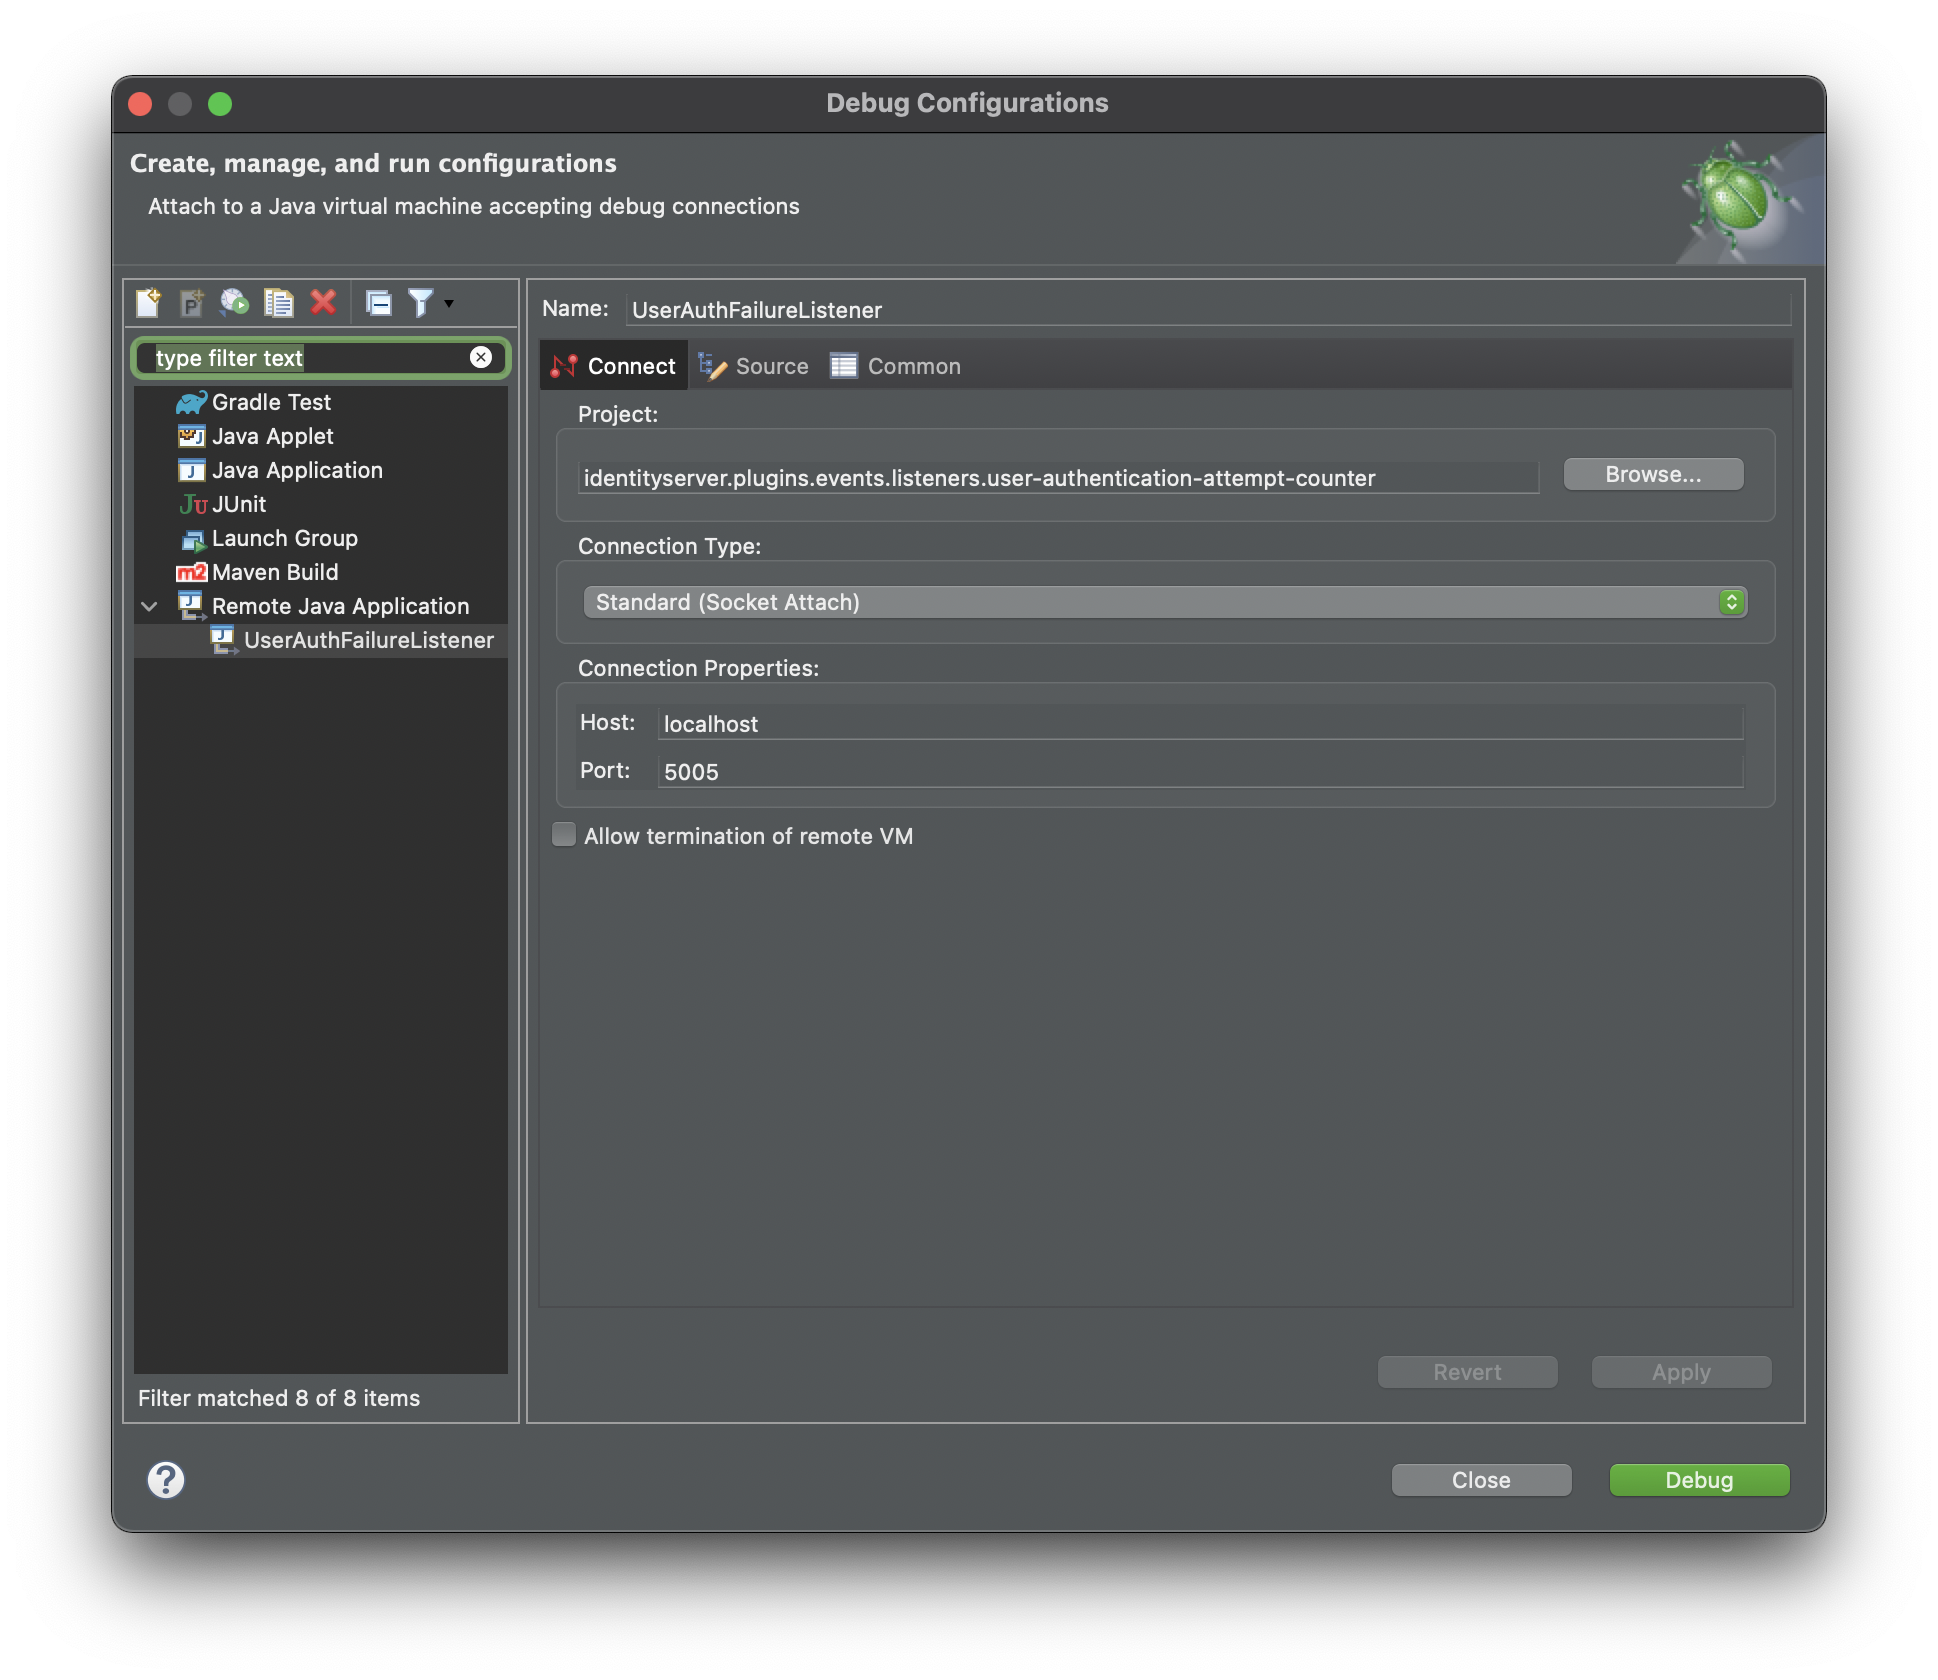
Task: Click the Project text field
Action: click(1058, 478)
